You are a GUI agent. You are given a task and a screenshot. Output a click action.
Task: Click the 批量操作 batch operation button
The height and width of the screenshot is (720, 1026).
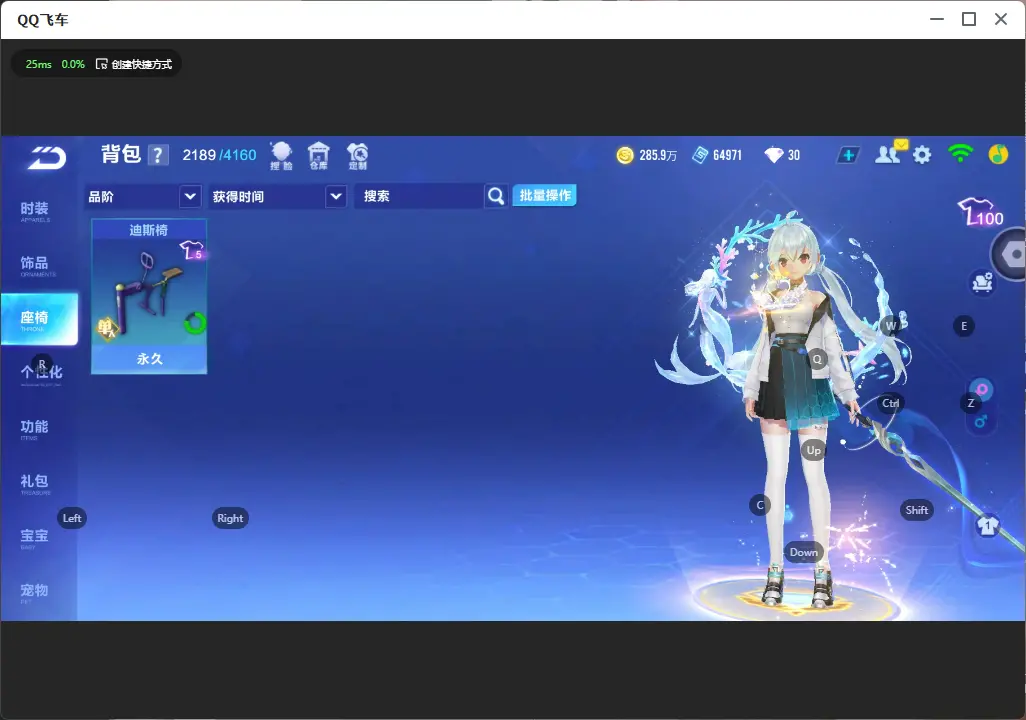(544, 195)
